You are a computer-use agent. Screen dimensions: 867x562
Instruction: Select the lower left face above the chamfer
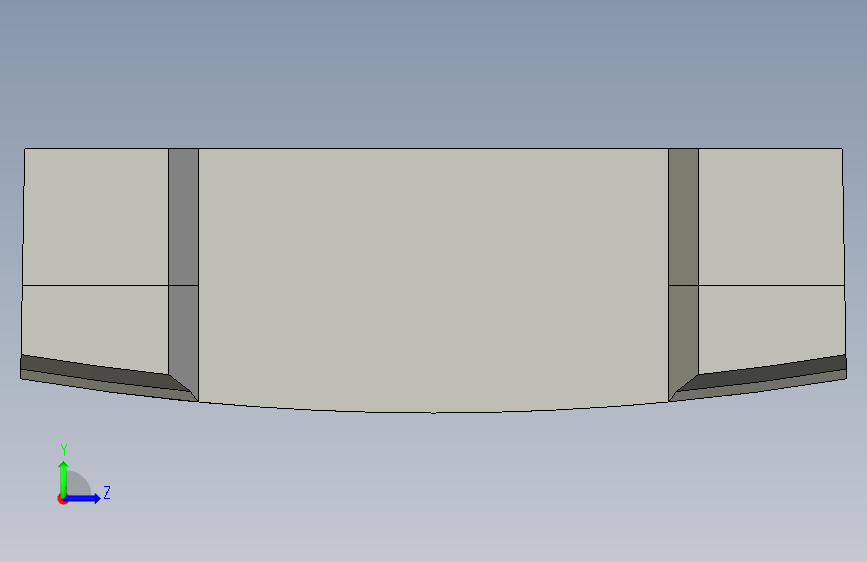pyautogui.click(x=95, y=325)
